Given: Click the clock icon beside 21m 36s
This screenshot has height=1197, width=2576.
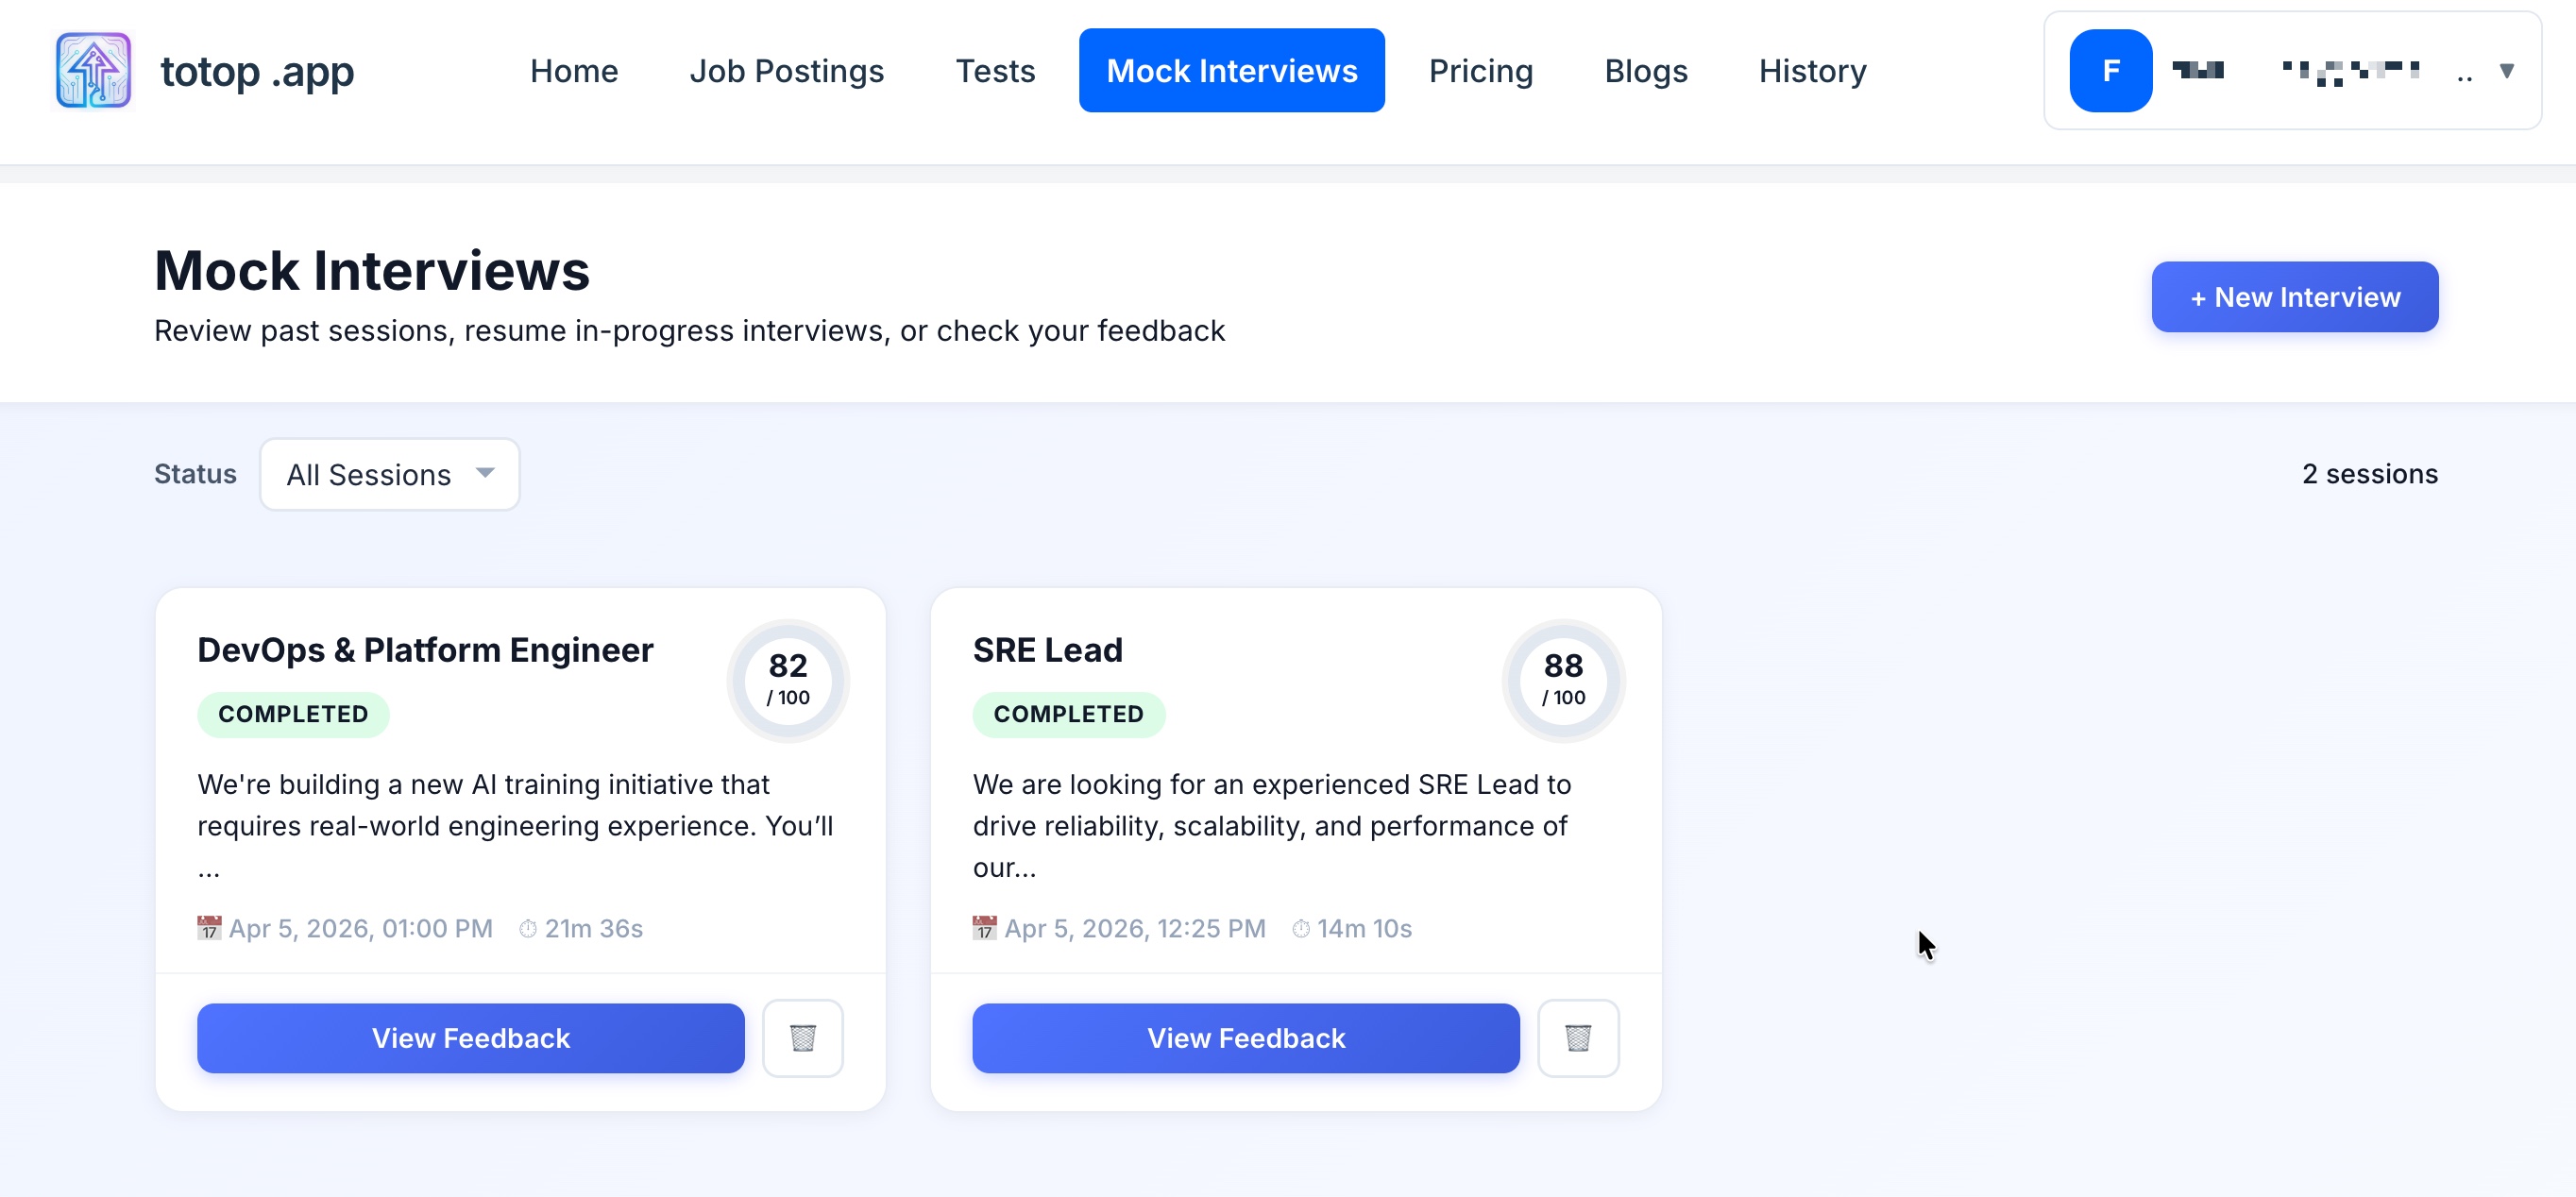Looking at the screenshot, I should click(x=527, y=928).
